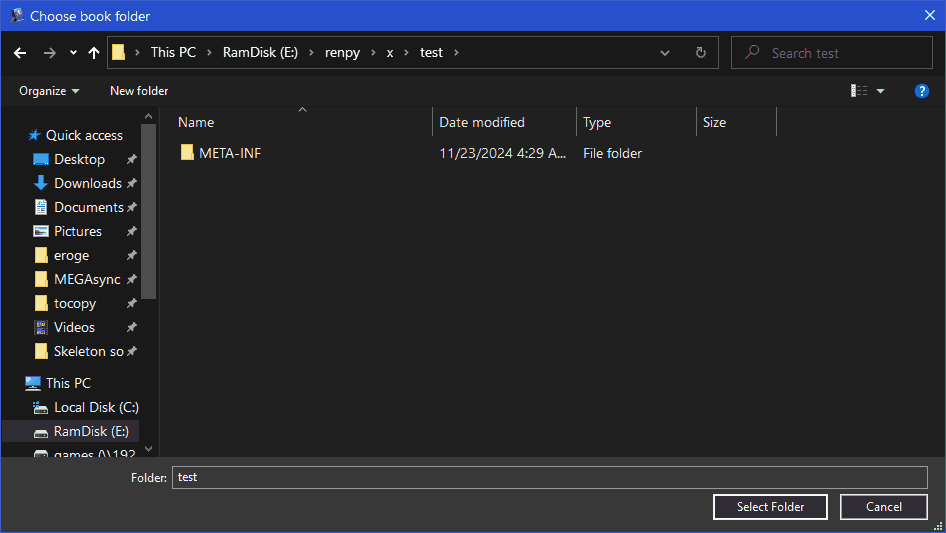
Task: Click the Quick access star icon
Action: point(34,135)
